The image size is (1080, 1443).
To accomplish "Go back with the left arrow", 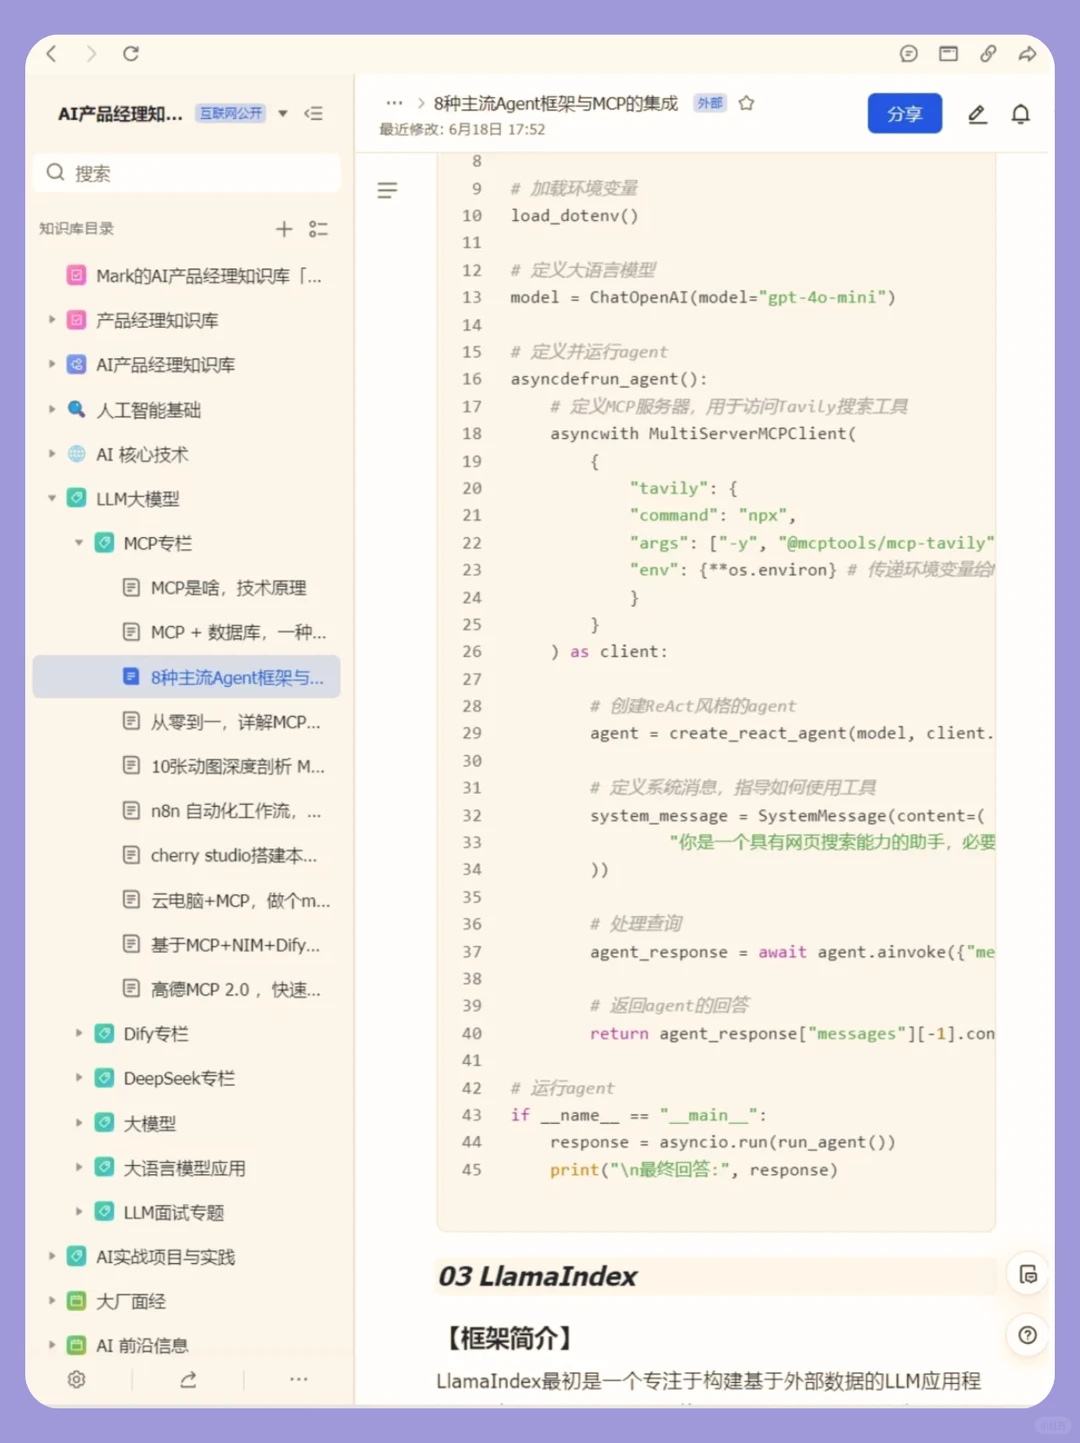I will (x=51, y=54).
